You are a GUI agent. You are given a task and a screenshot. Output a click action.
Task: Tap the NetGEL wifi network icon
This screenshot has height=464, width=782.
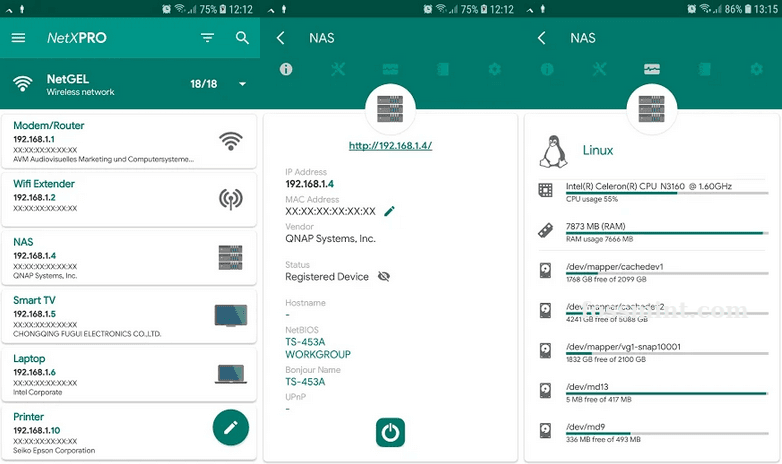(22, 84)
